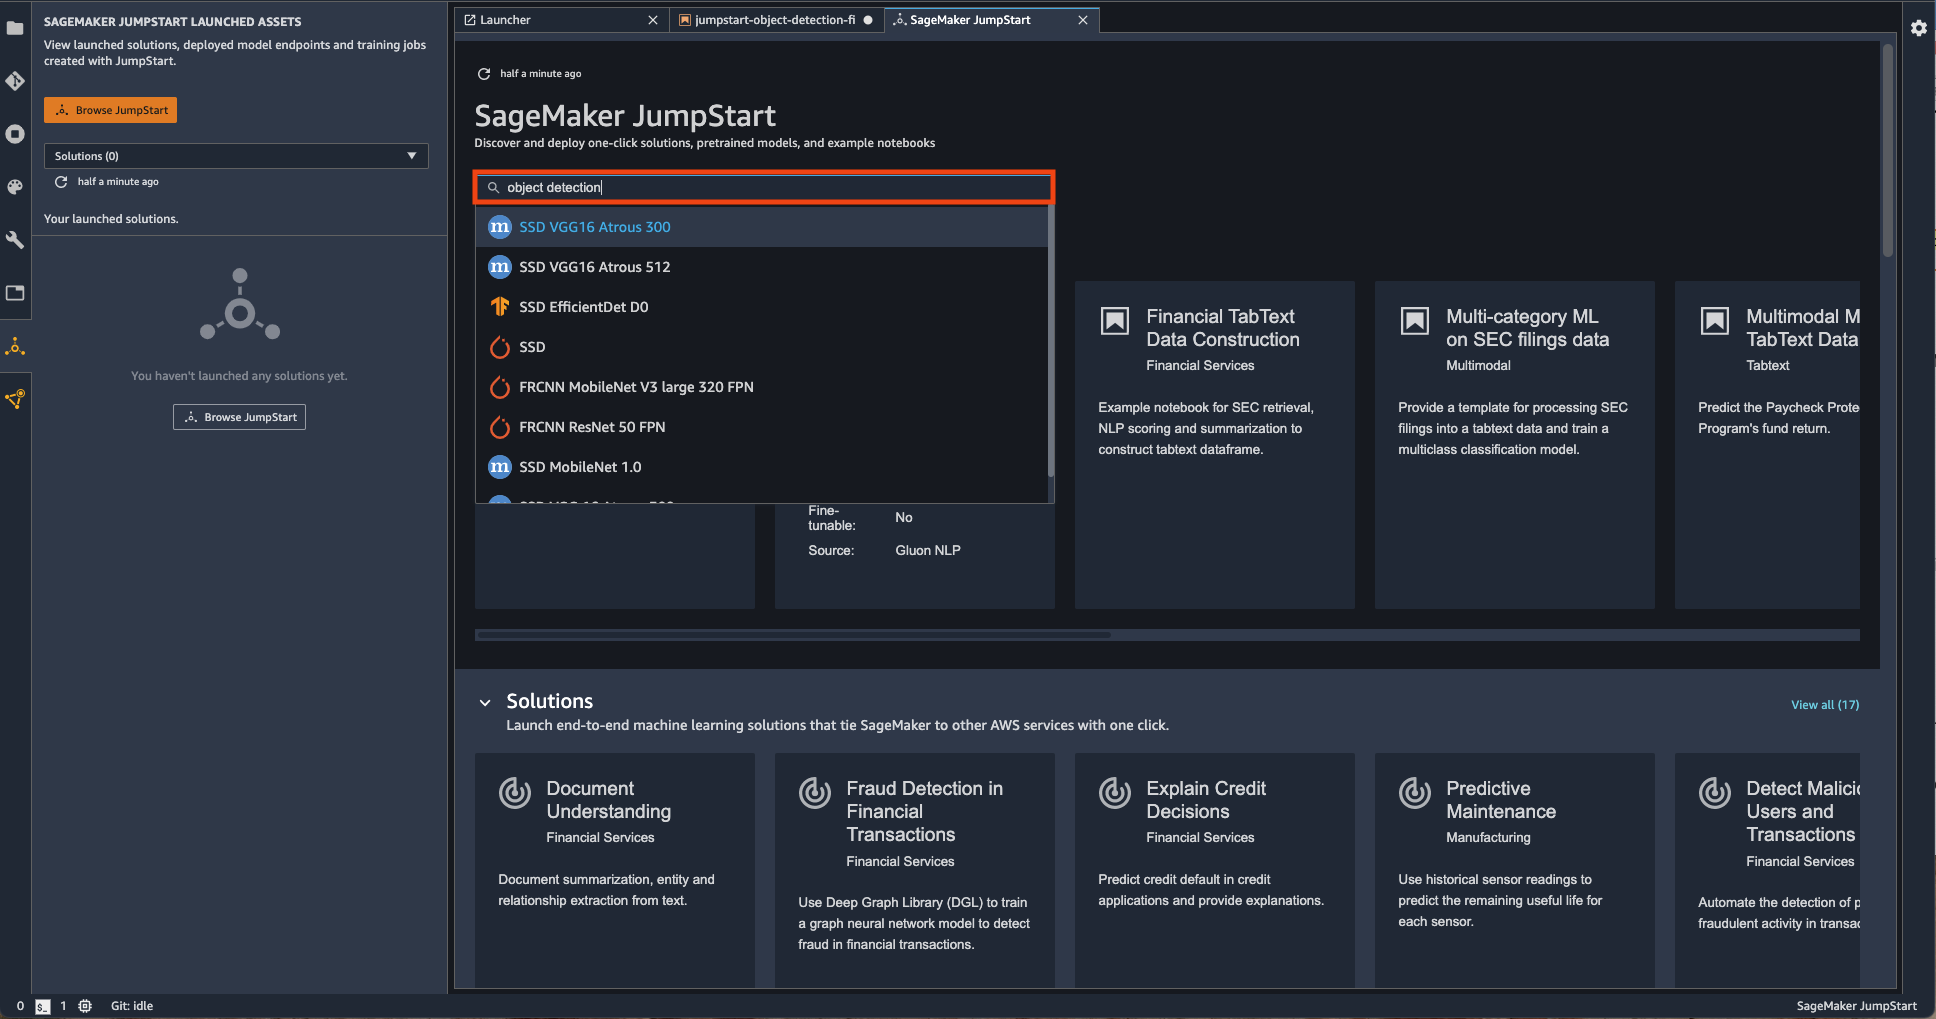
Task: Click SageMaker JumpStart status bar label
Action: pyautogui.click(x=1856, y=1006)
